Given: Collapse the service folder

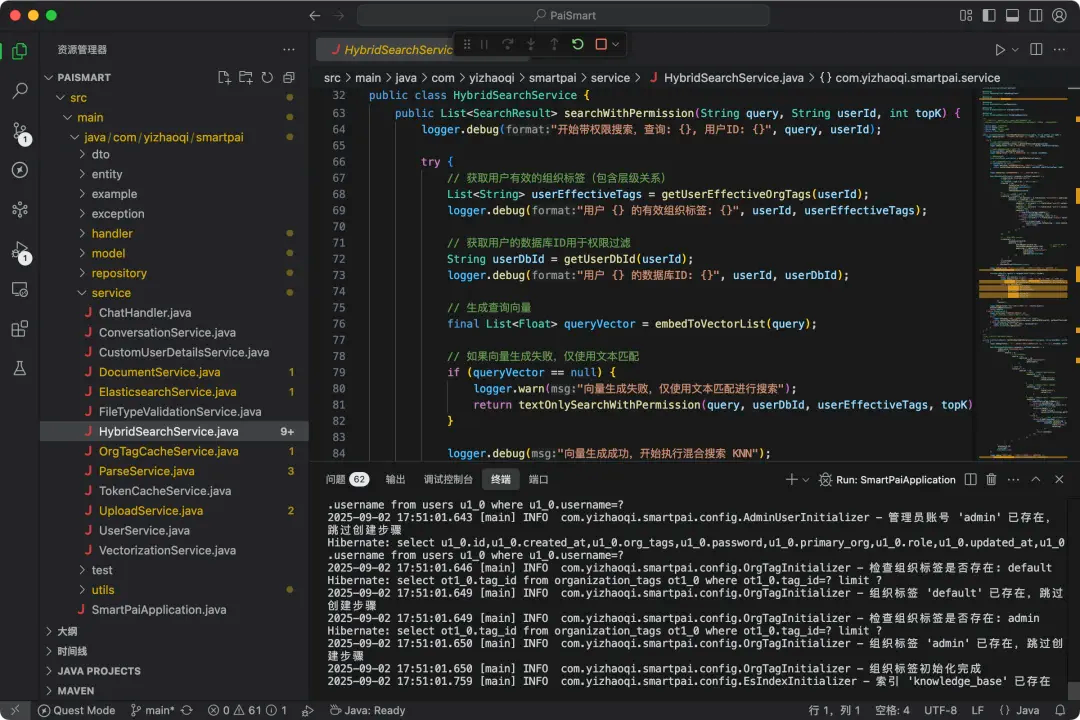Looking at the screenshot, I should tap(110, 293).
